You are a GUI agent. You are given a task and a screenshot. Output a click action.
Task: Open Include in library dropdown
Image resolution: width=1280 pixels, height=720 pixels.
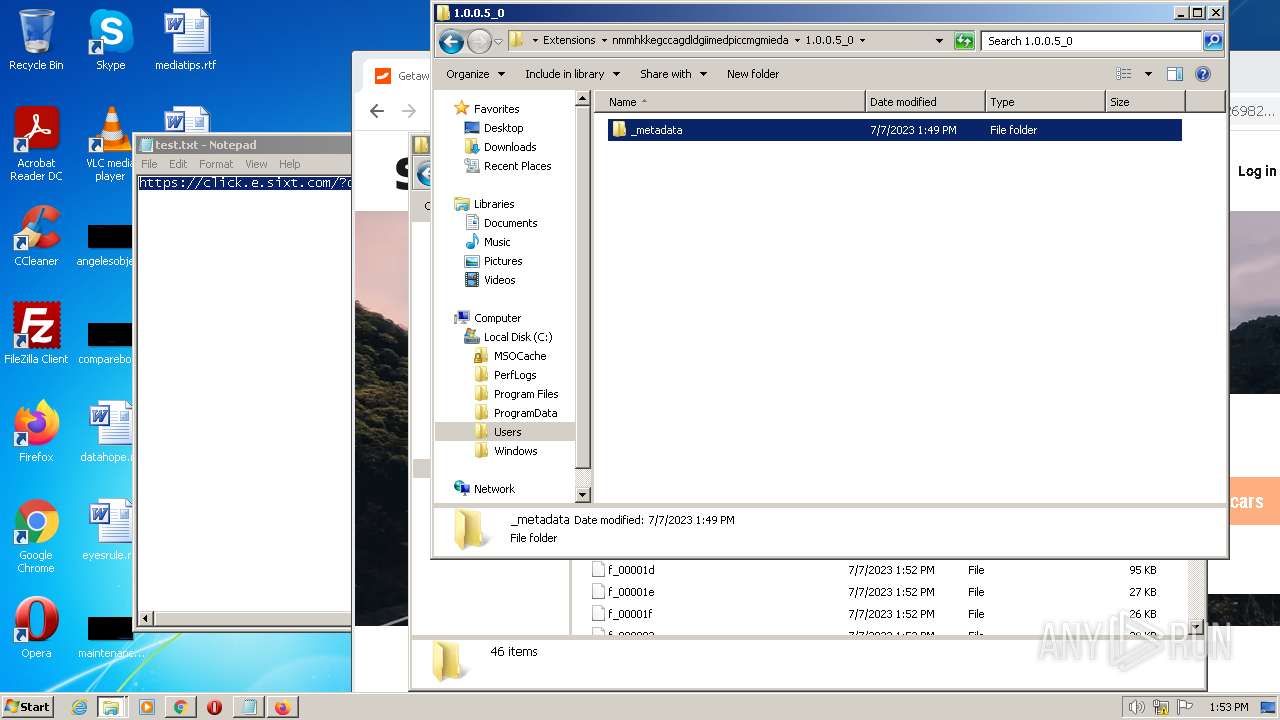(572, 74)
